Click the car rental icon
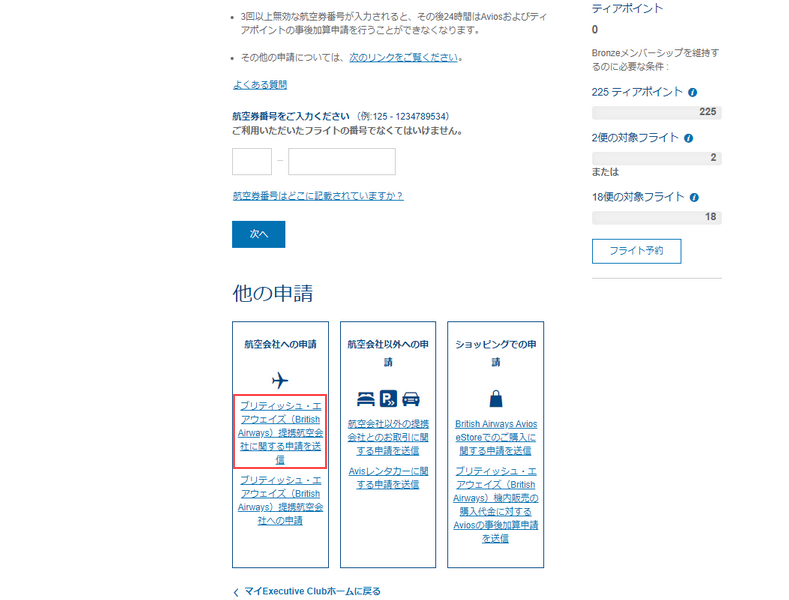The width and height of the screenshot is (789, 600). coord(411,399)
